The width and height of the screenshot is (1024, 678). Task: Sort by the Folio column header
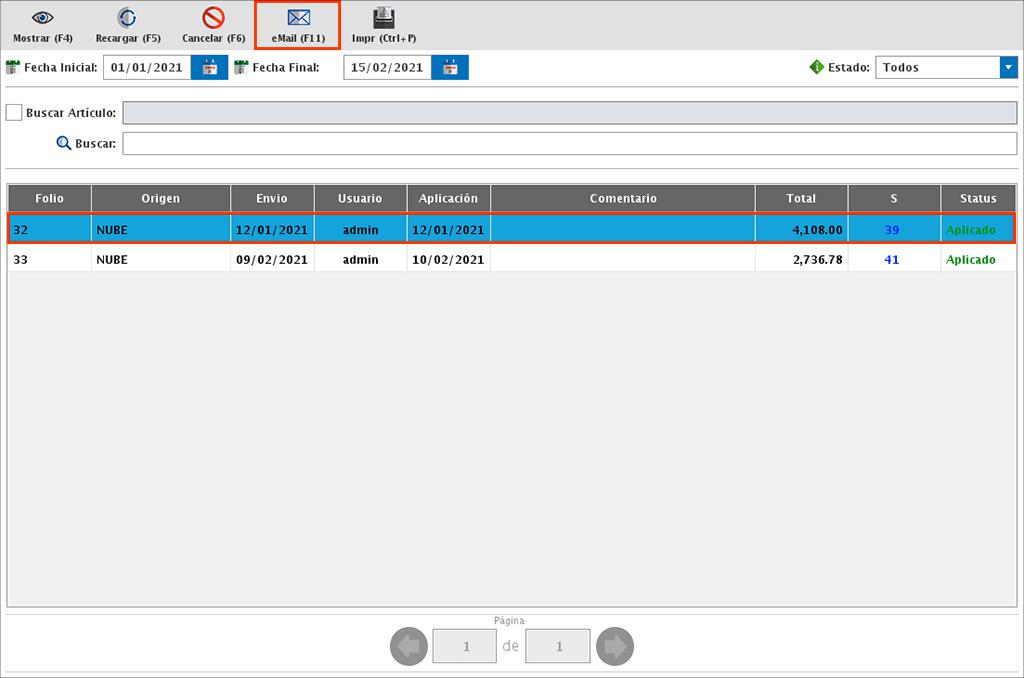pos(49,198)
